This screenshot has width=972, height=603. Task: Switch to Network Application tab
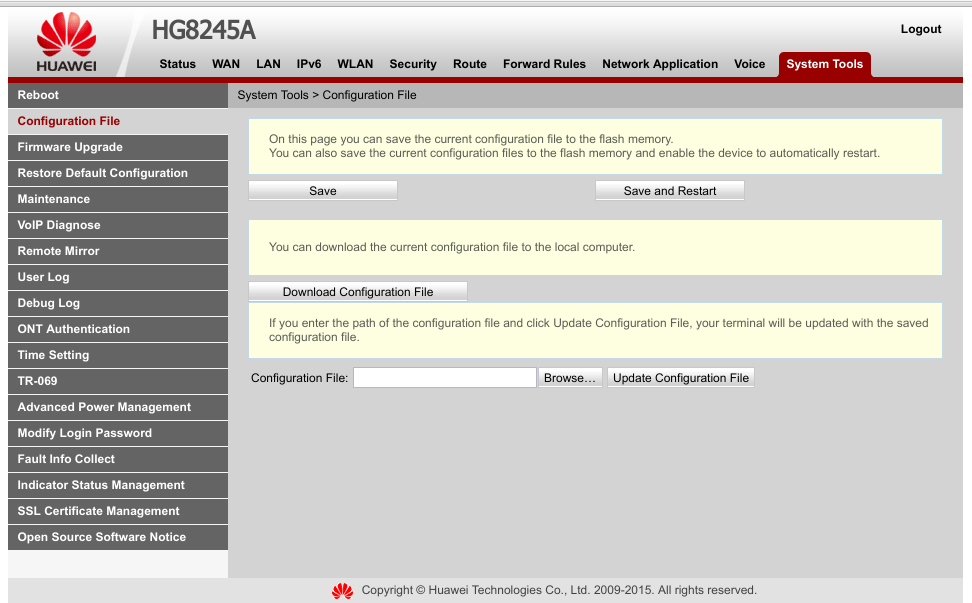660,64
